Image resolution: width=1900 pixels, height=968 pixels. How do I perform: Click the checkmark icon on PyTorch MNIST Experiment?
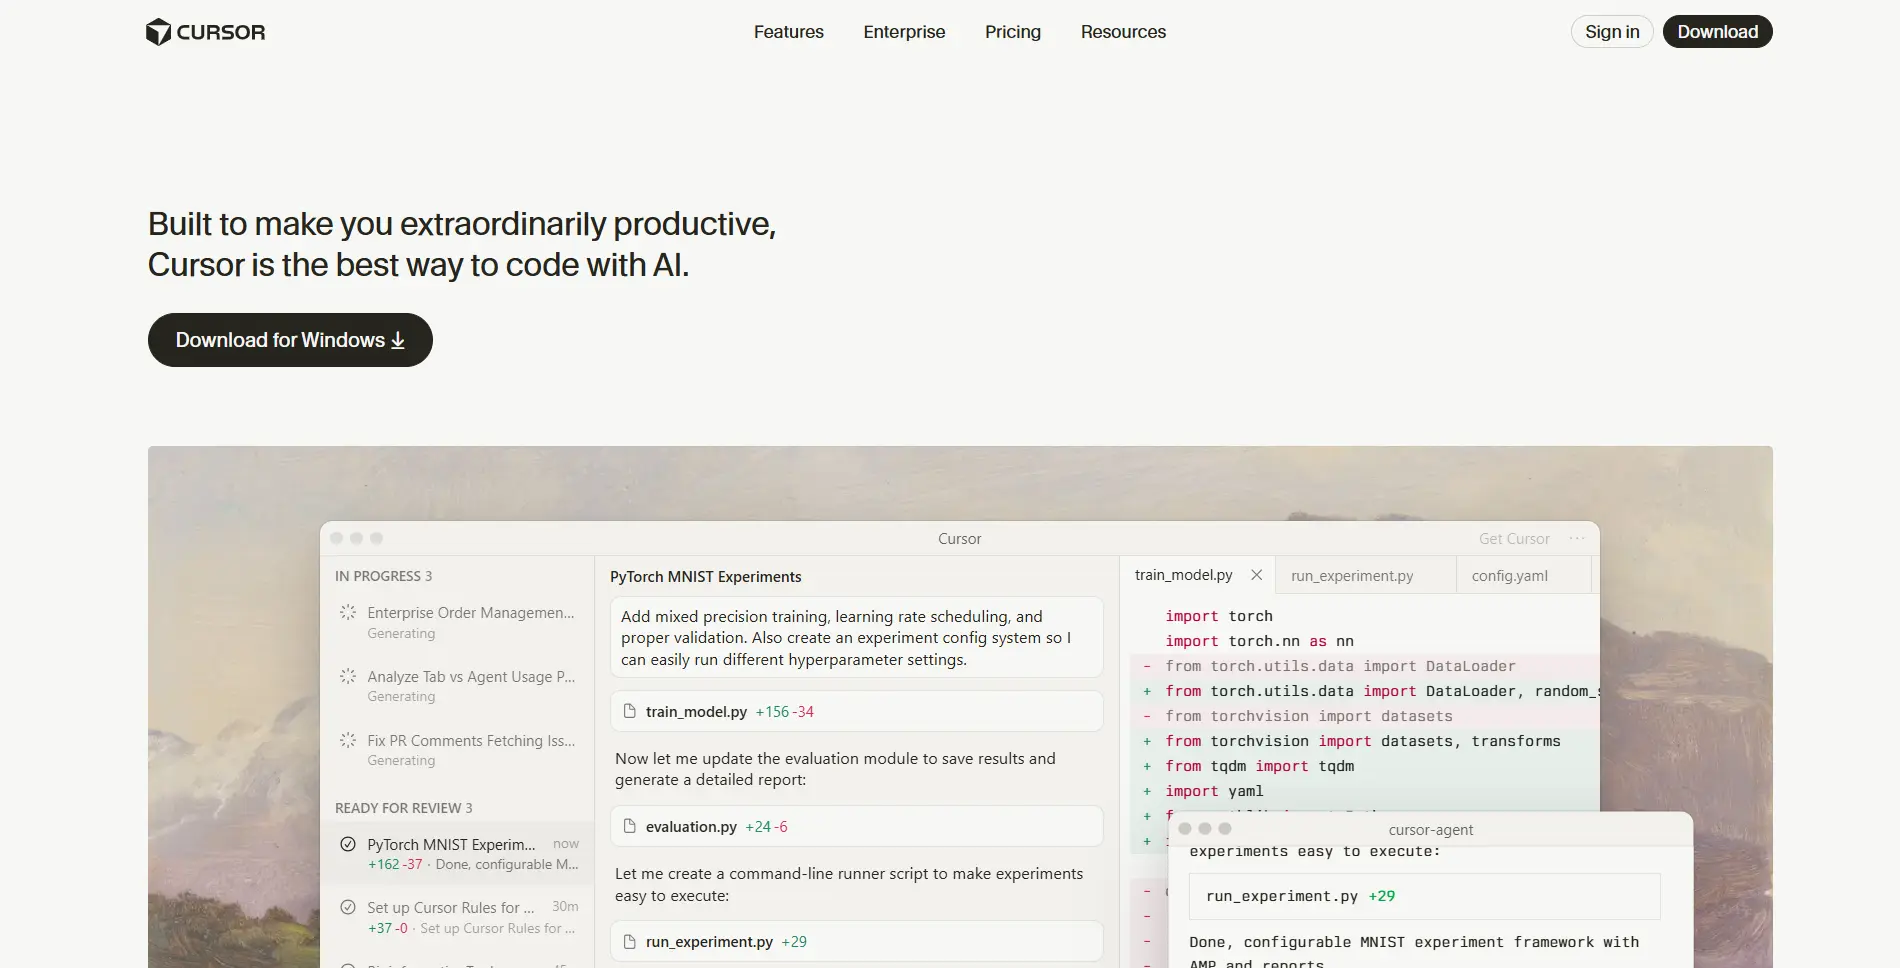point(348,844)
